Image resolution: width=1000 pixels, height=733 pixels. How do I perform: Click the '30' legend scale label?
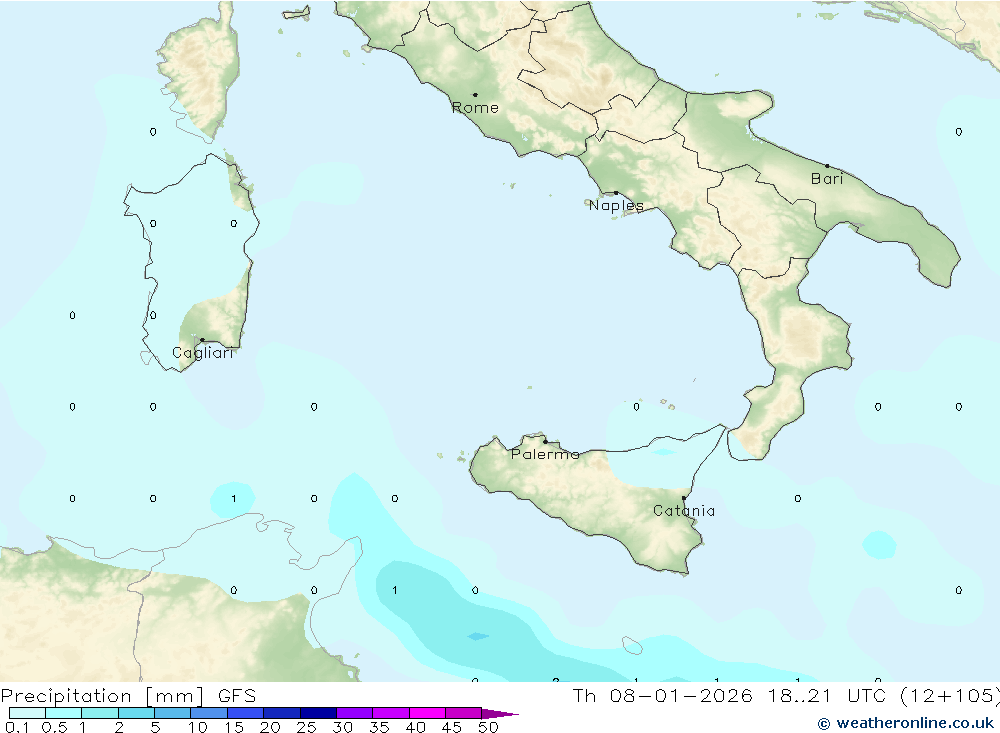coord(343,727)
